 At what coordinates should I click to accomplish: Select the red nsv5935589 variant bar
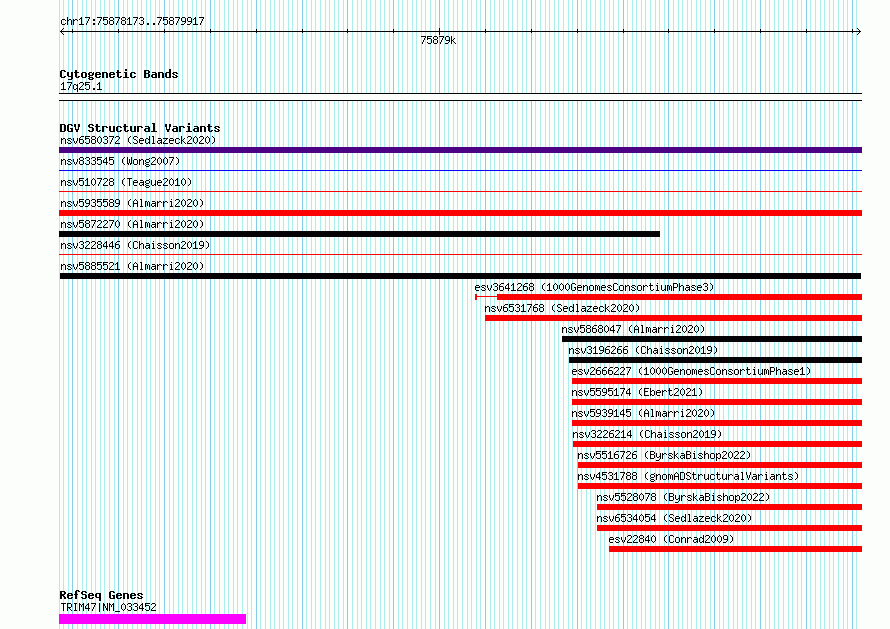(460, 213)
